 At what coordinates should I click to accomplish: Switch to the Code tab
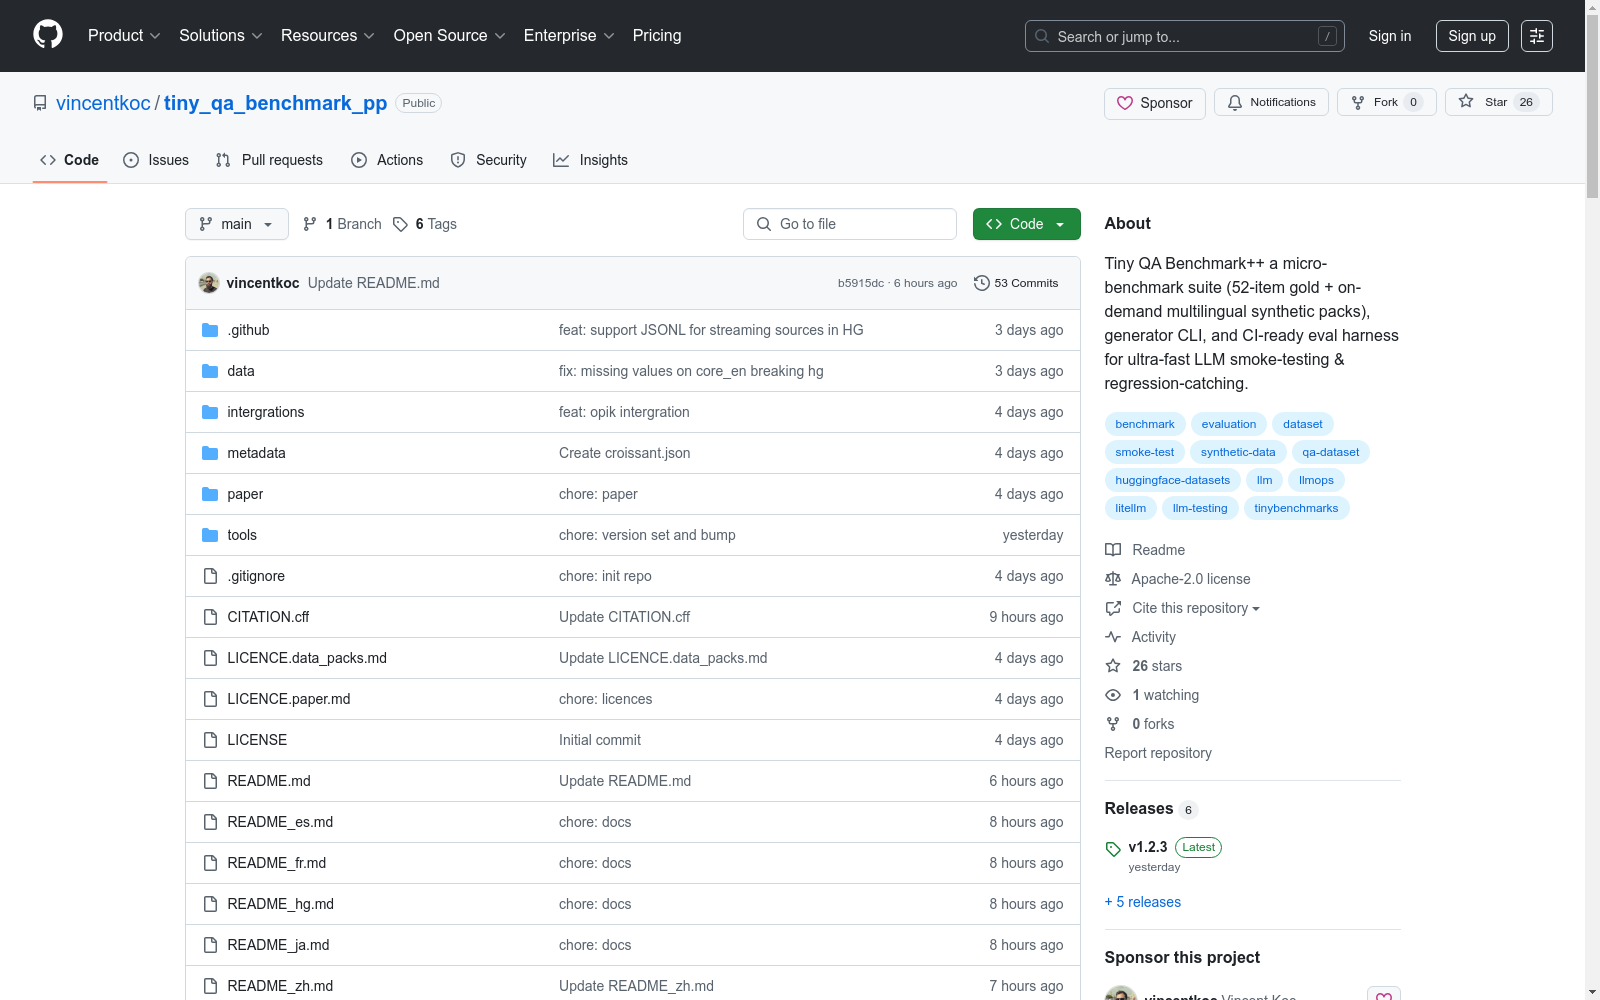pos(70,160)
